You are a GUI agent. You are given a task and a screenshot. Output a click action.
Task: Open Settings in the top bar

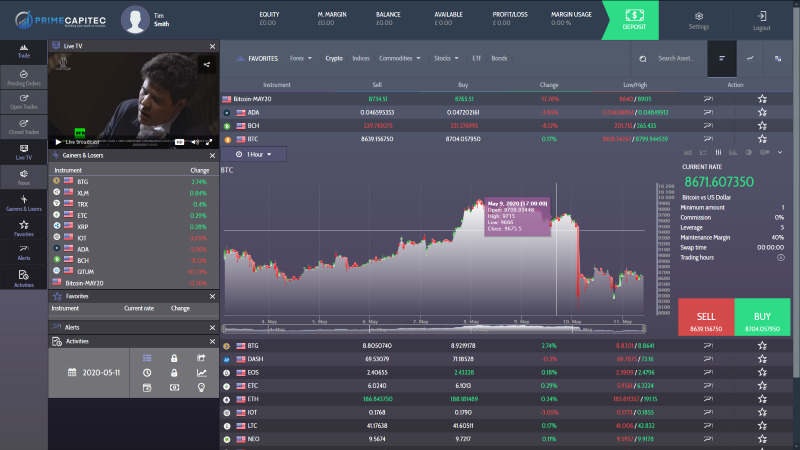tap(698, 21)
